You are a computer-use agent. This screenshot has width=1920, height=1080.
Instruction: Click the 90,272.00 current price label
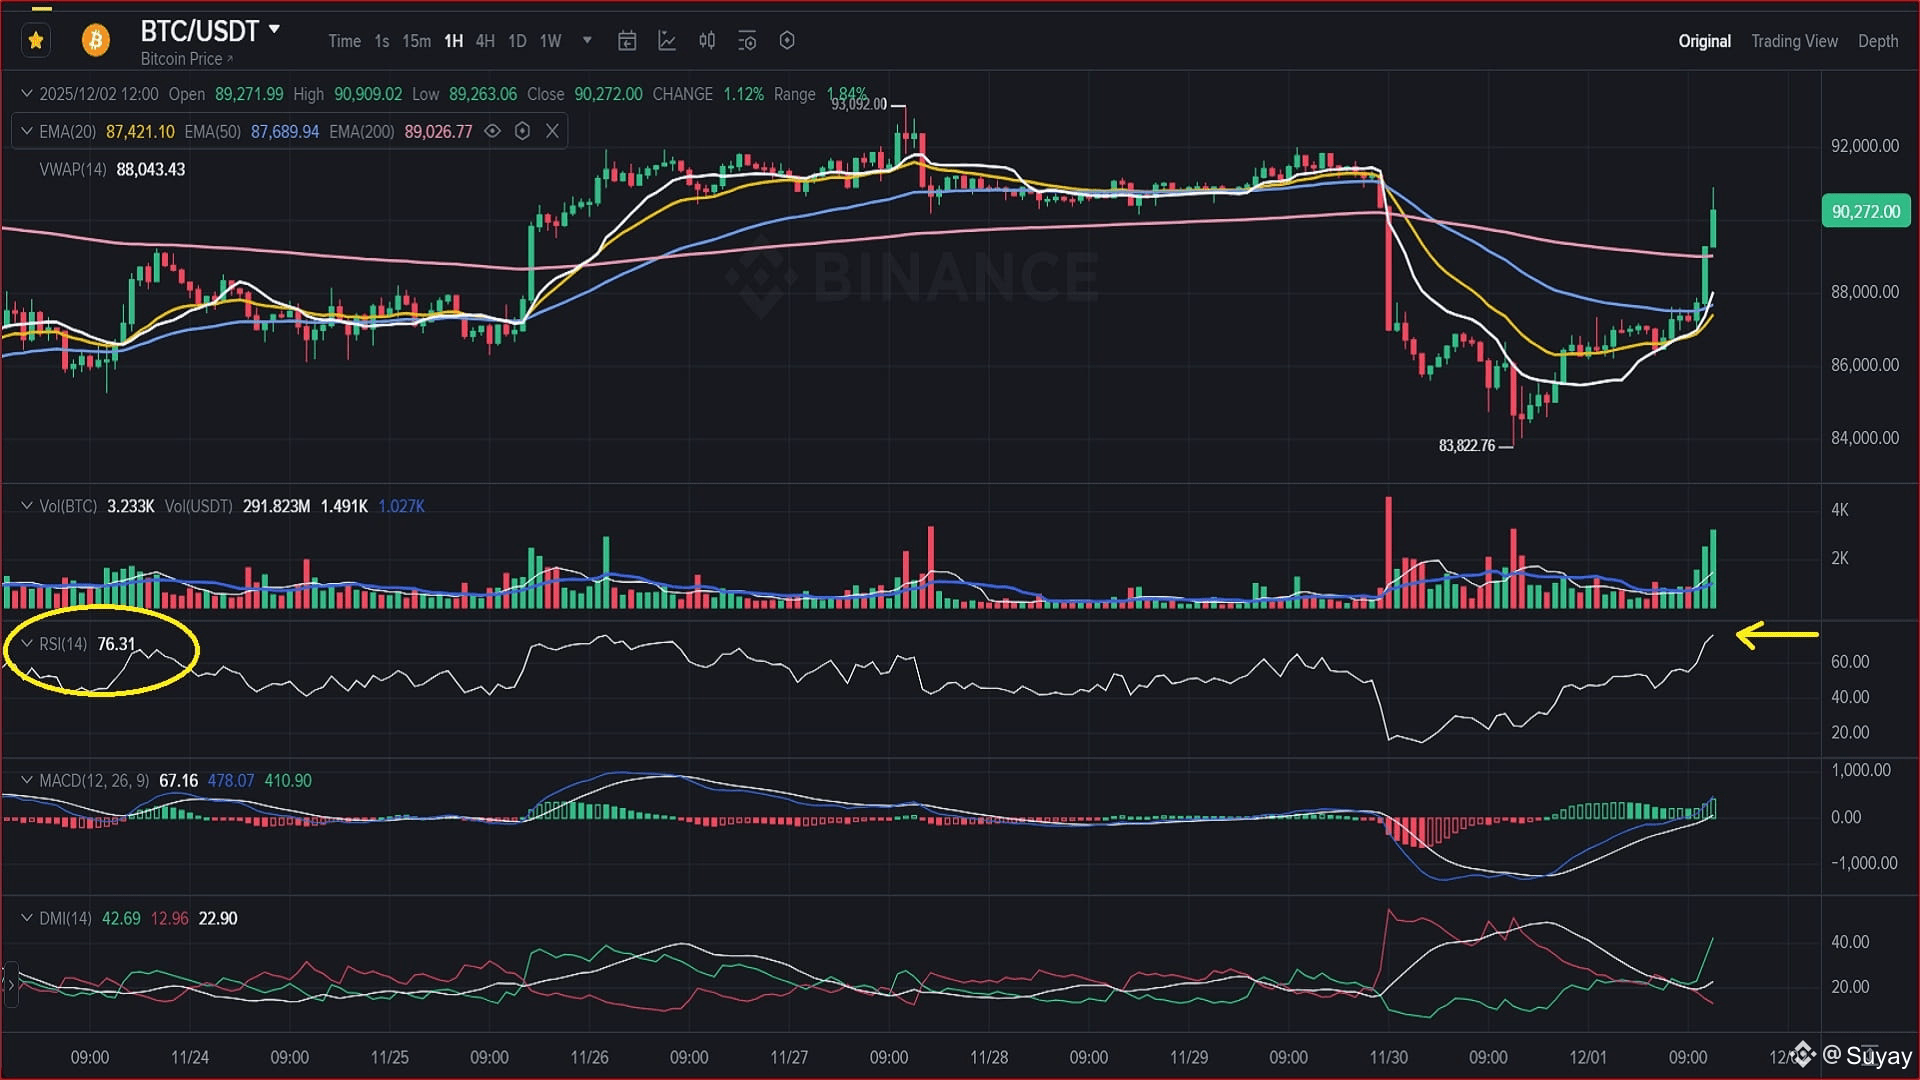[x=1865, y=212]
